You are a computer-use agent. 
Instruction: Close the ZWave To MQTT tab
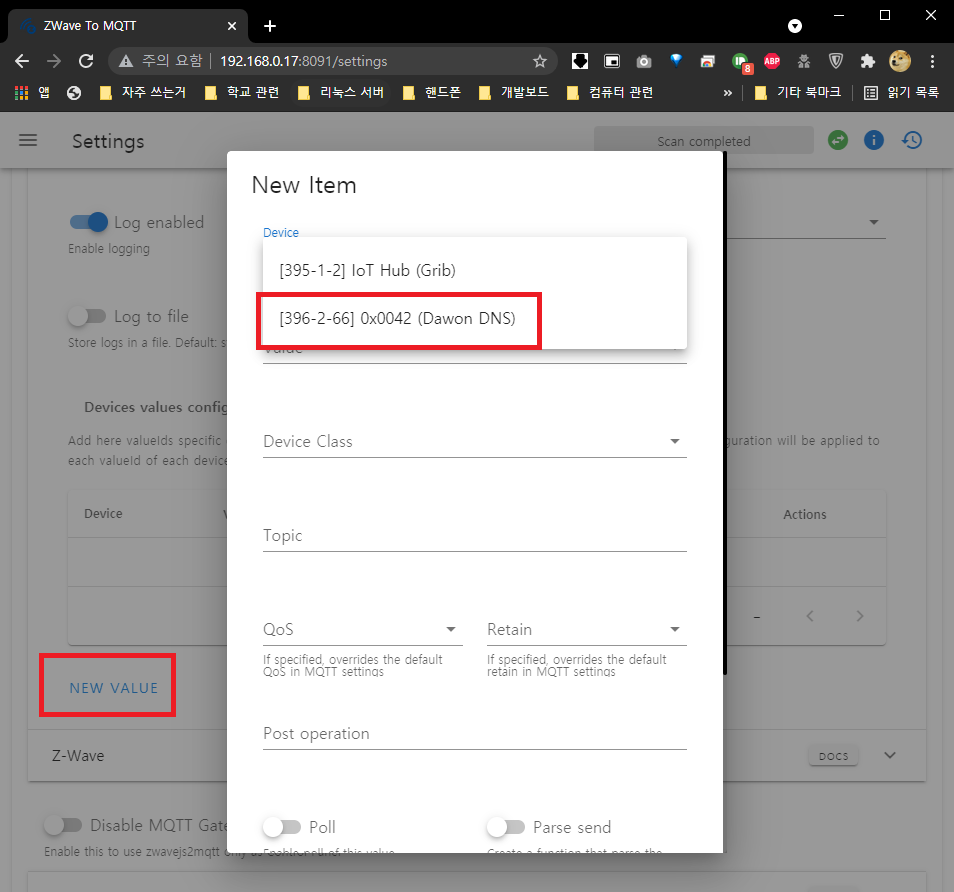pyautogui.click(x=232, y=26)
